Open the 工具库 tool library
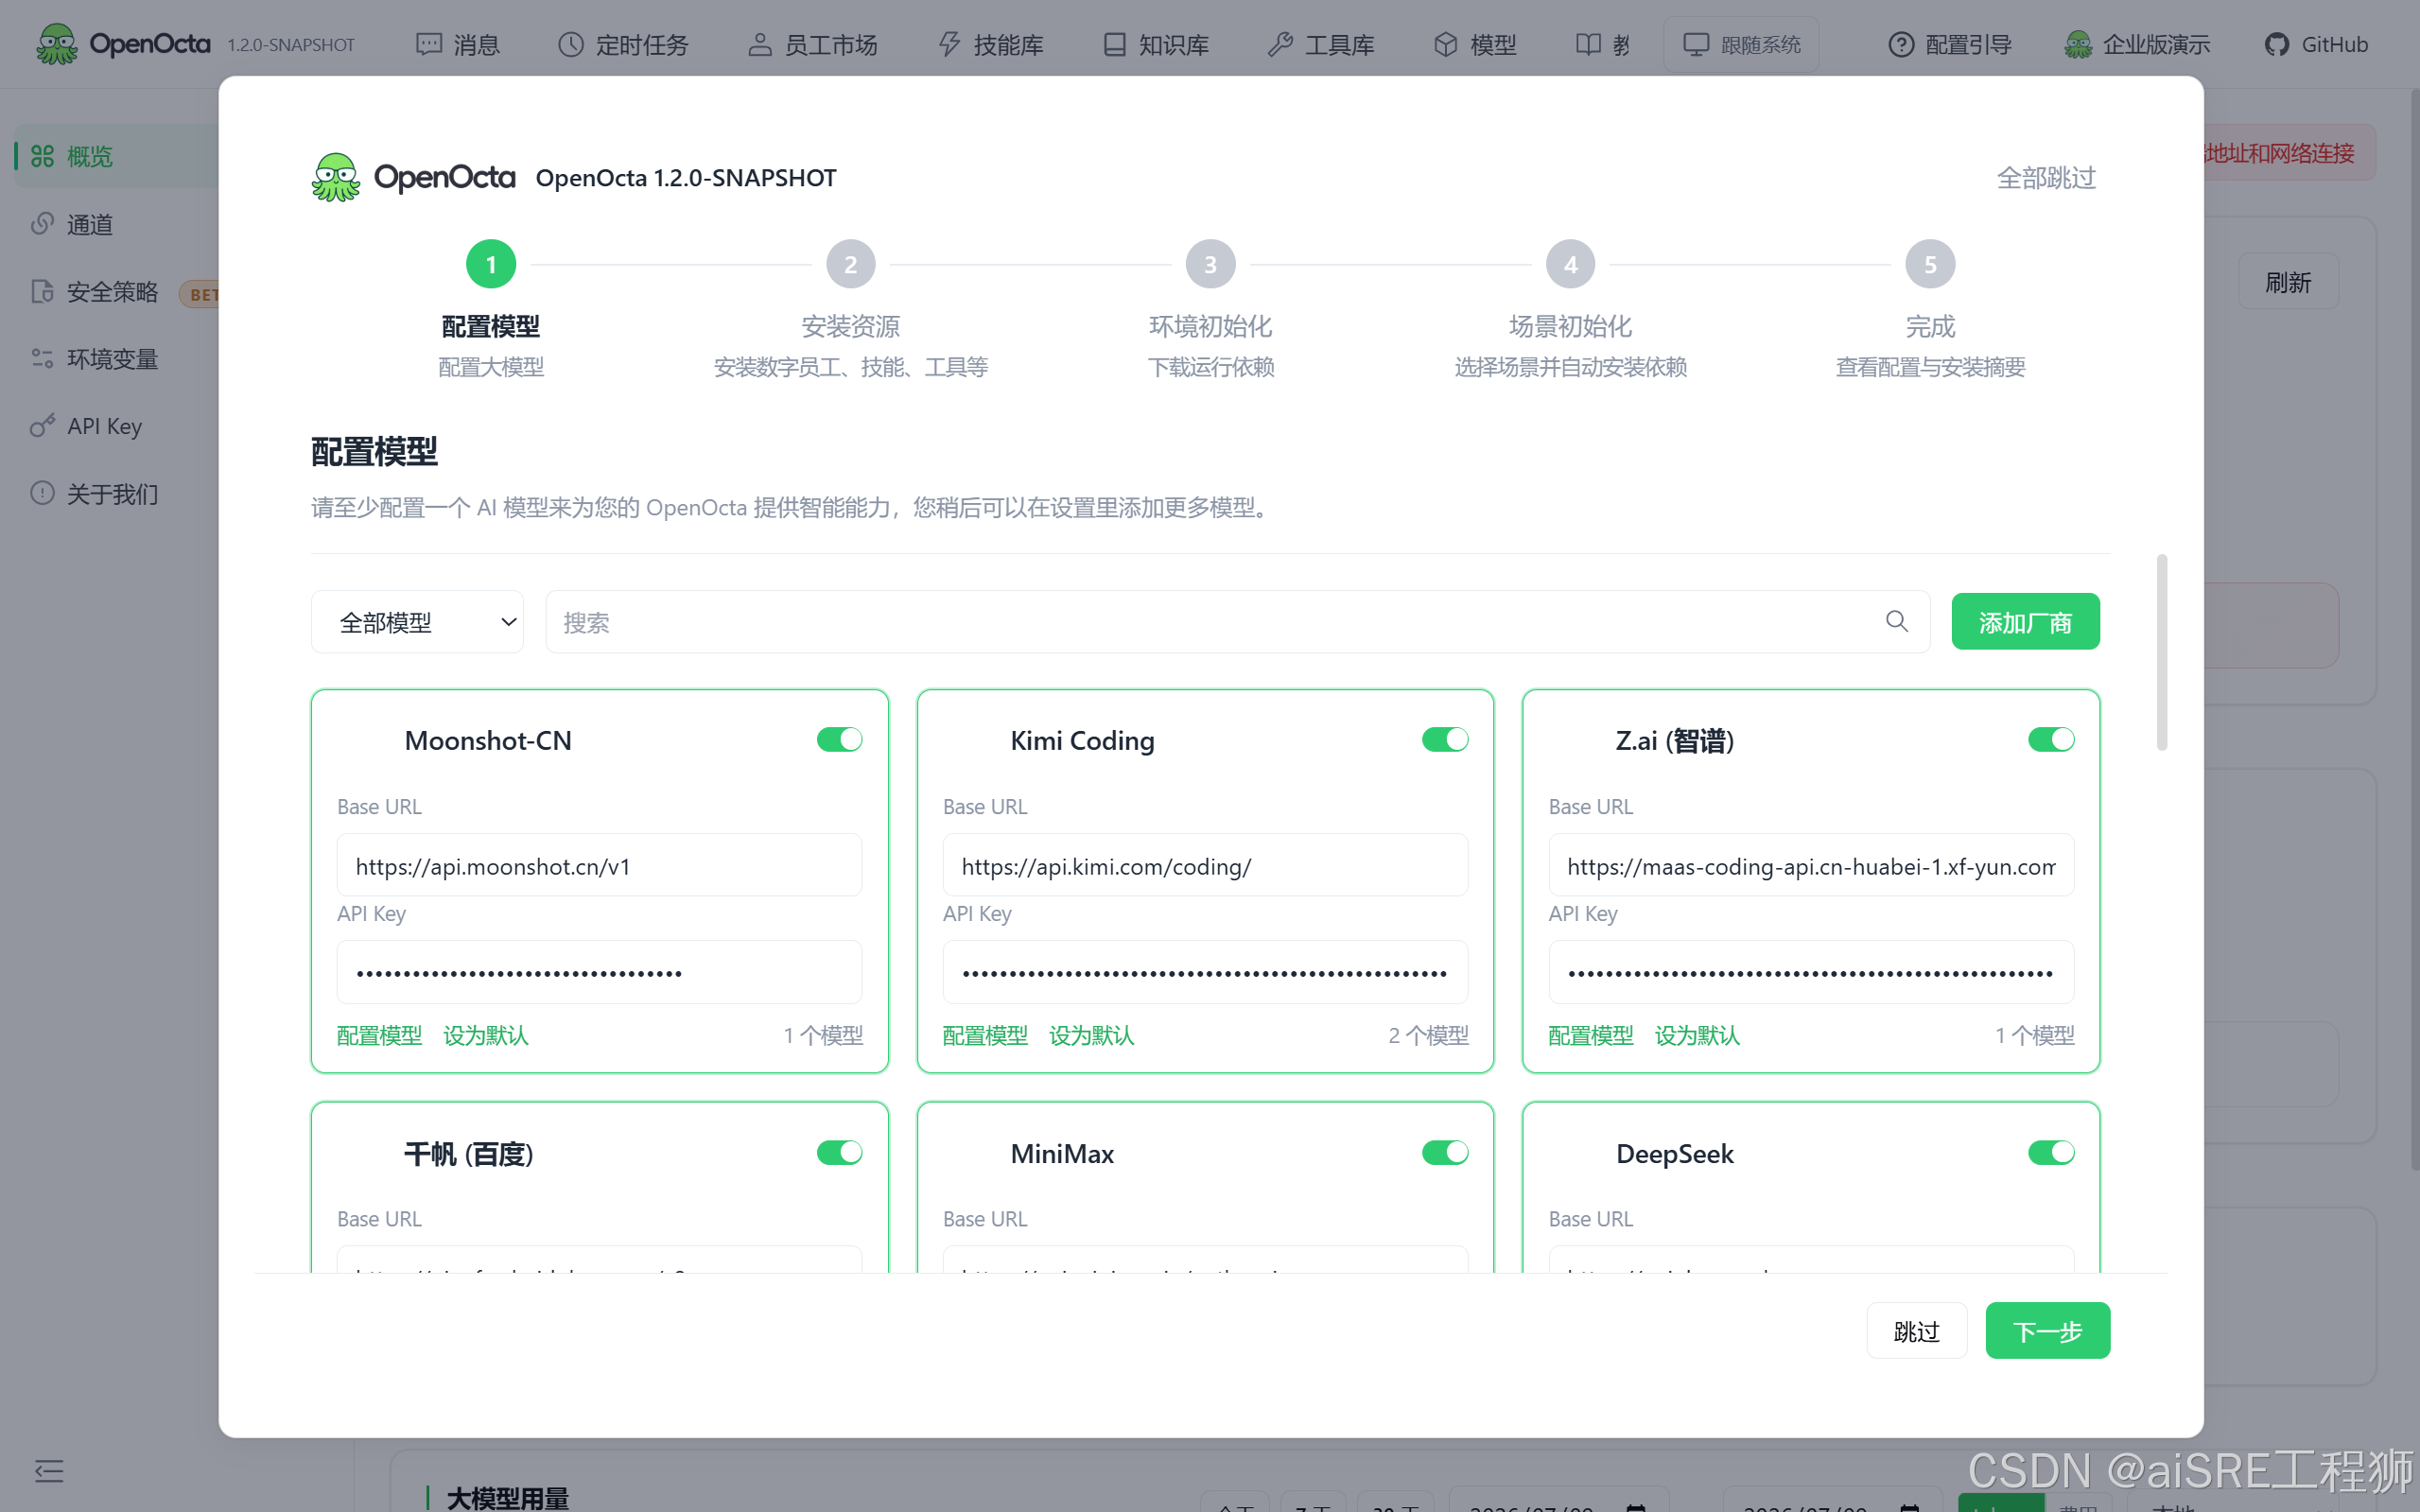Image resolution: width=2420 pixels, height=1512 pixels. click(1320, 44)
